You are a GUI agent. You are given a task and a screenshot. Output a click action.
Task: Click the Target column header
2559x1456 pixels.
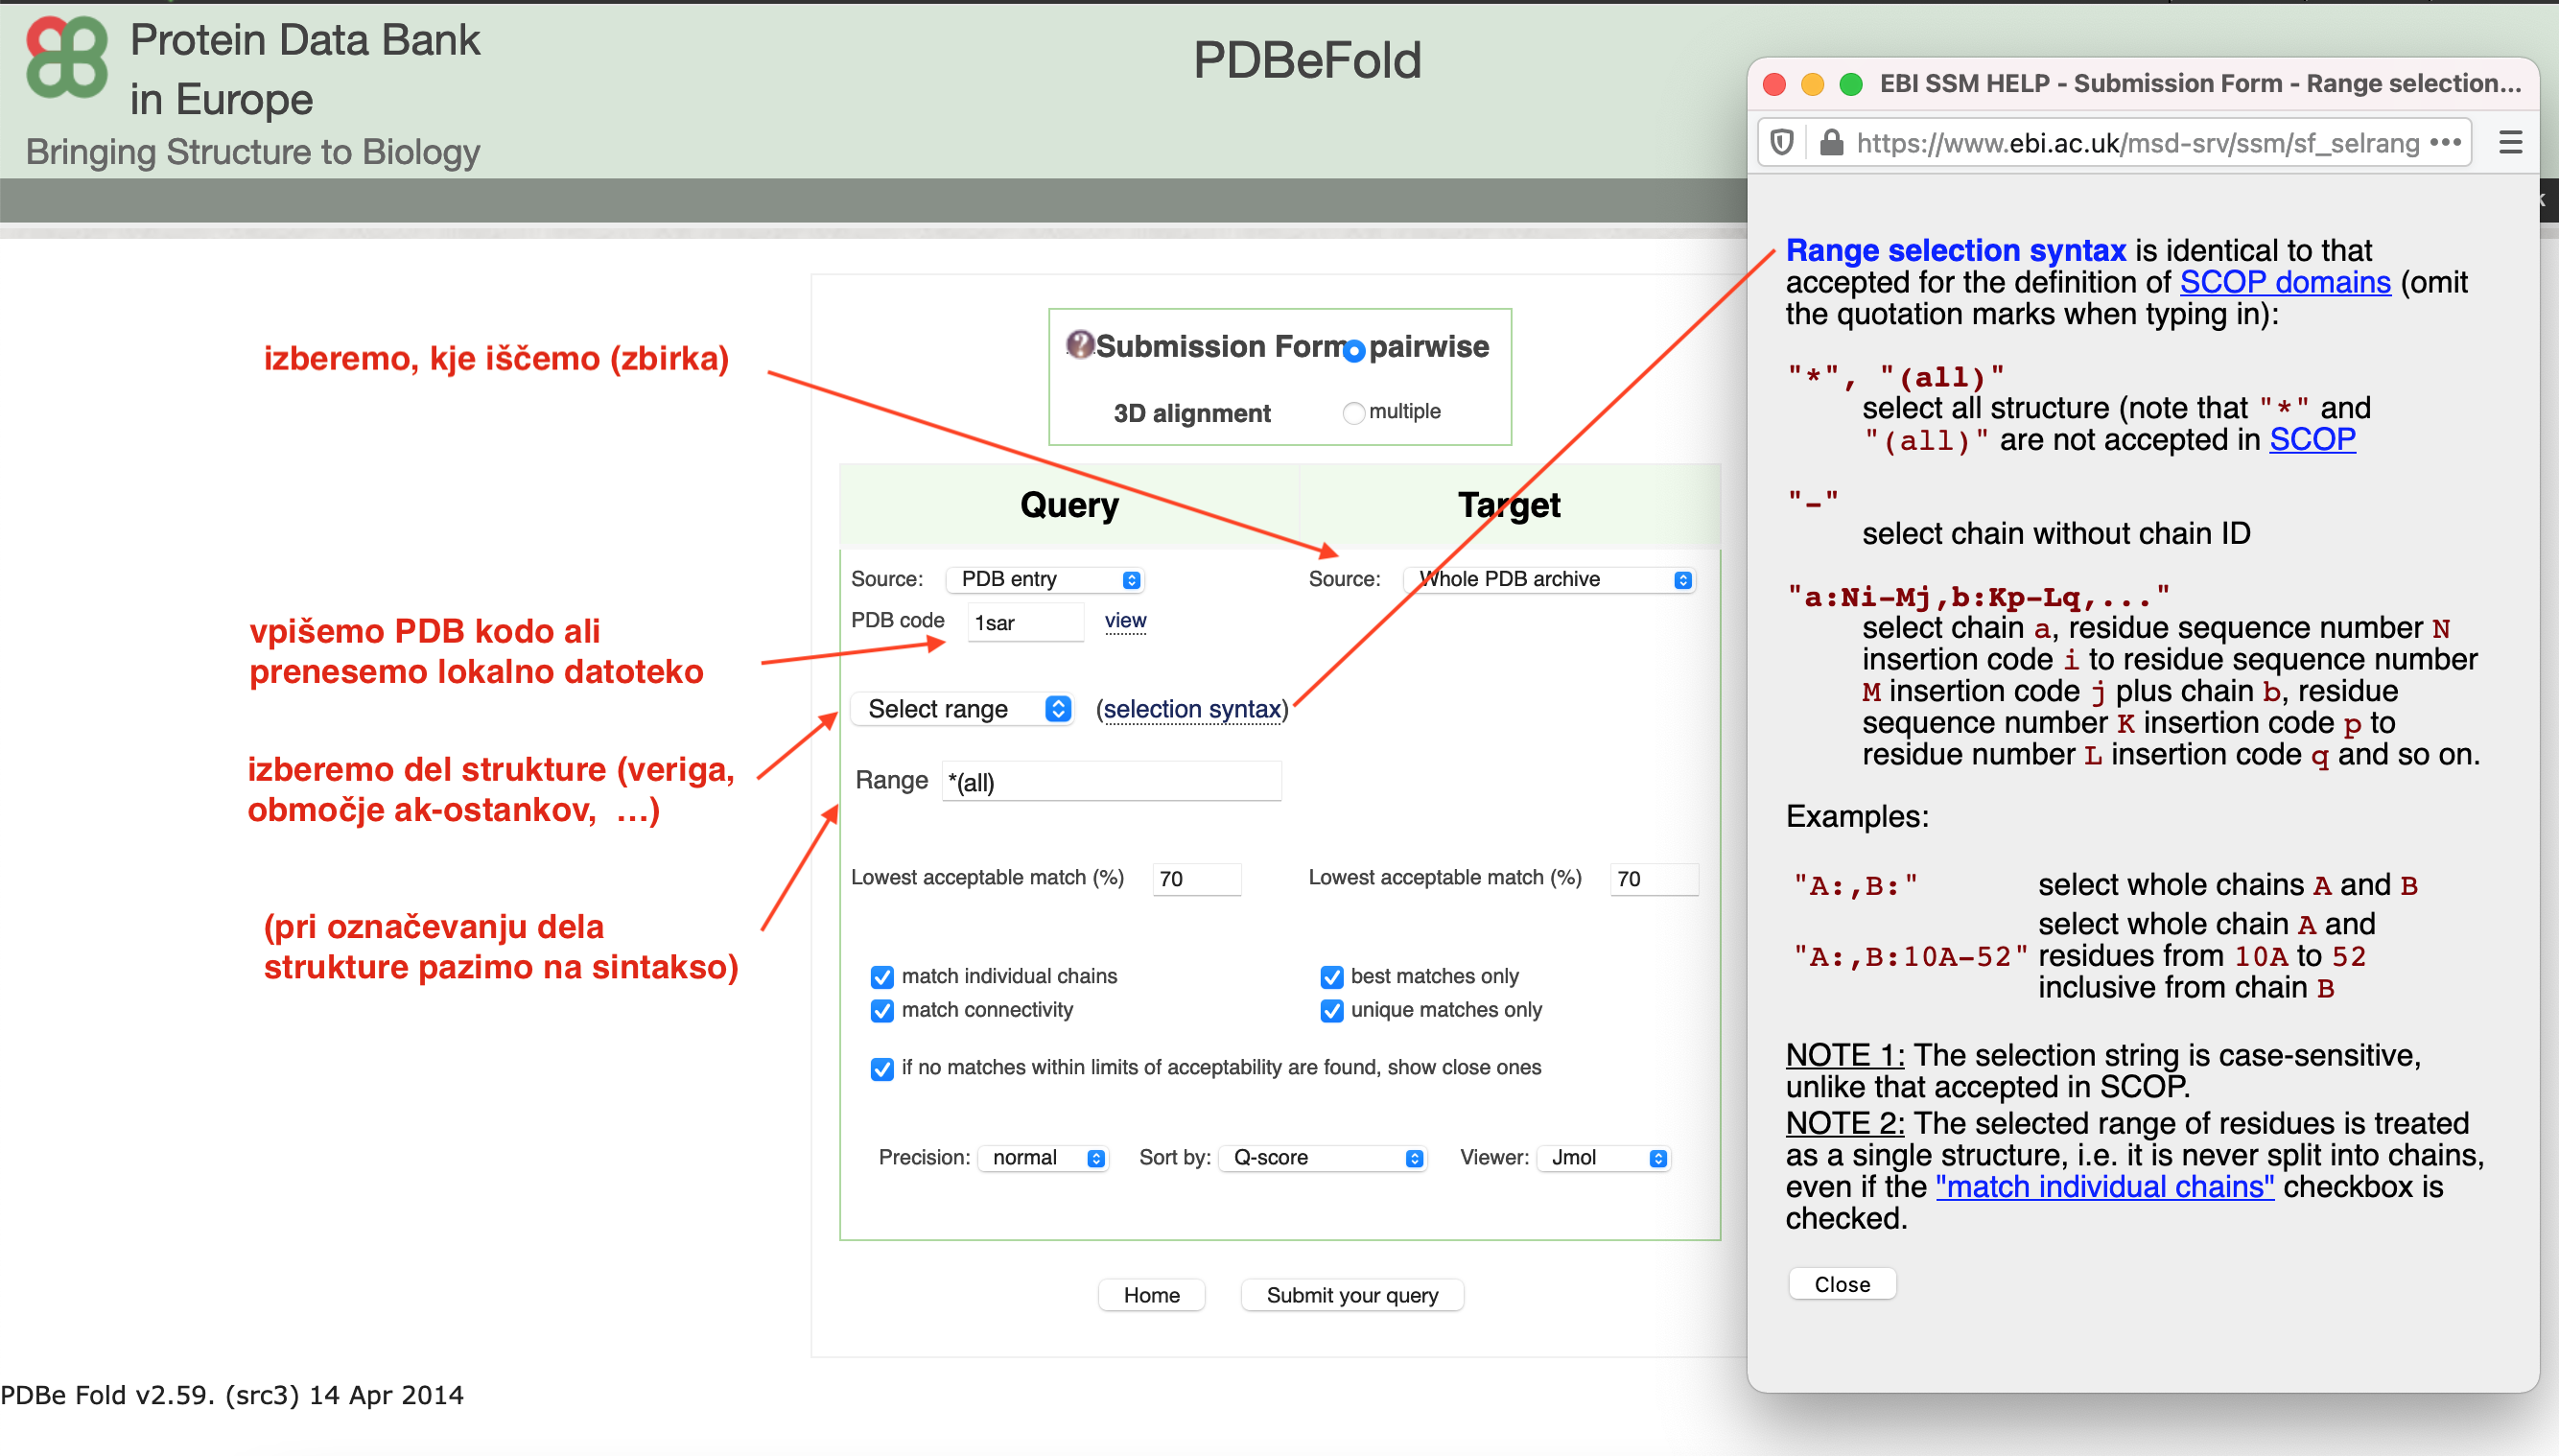[x=1508, y=505]
